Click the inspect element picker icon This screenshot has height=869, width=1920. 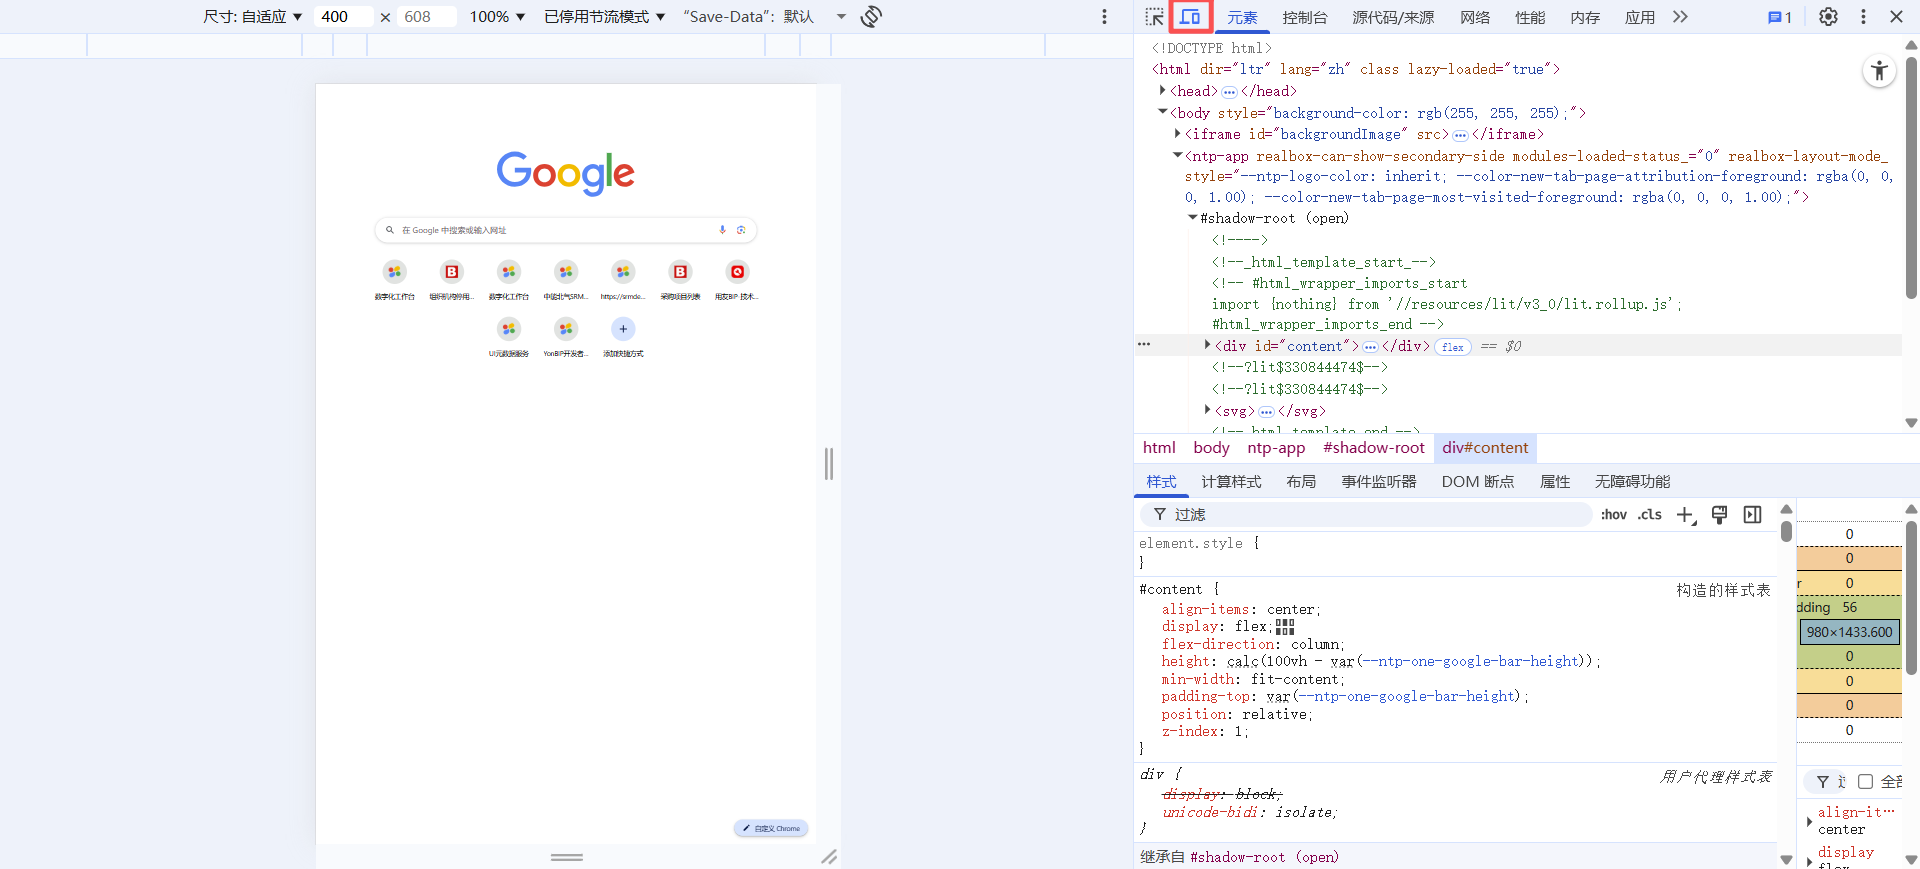pyautogui.click(x=1154, y=17)
